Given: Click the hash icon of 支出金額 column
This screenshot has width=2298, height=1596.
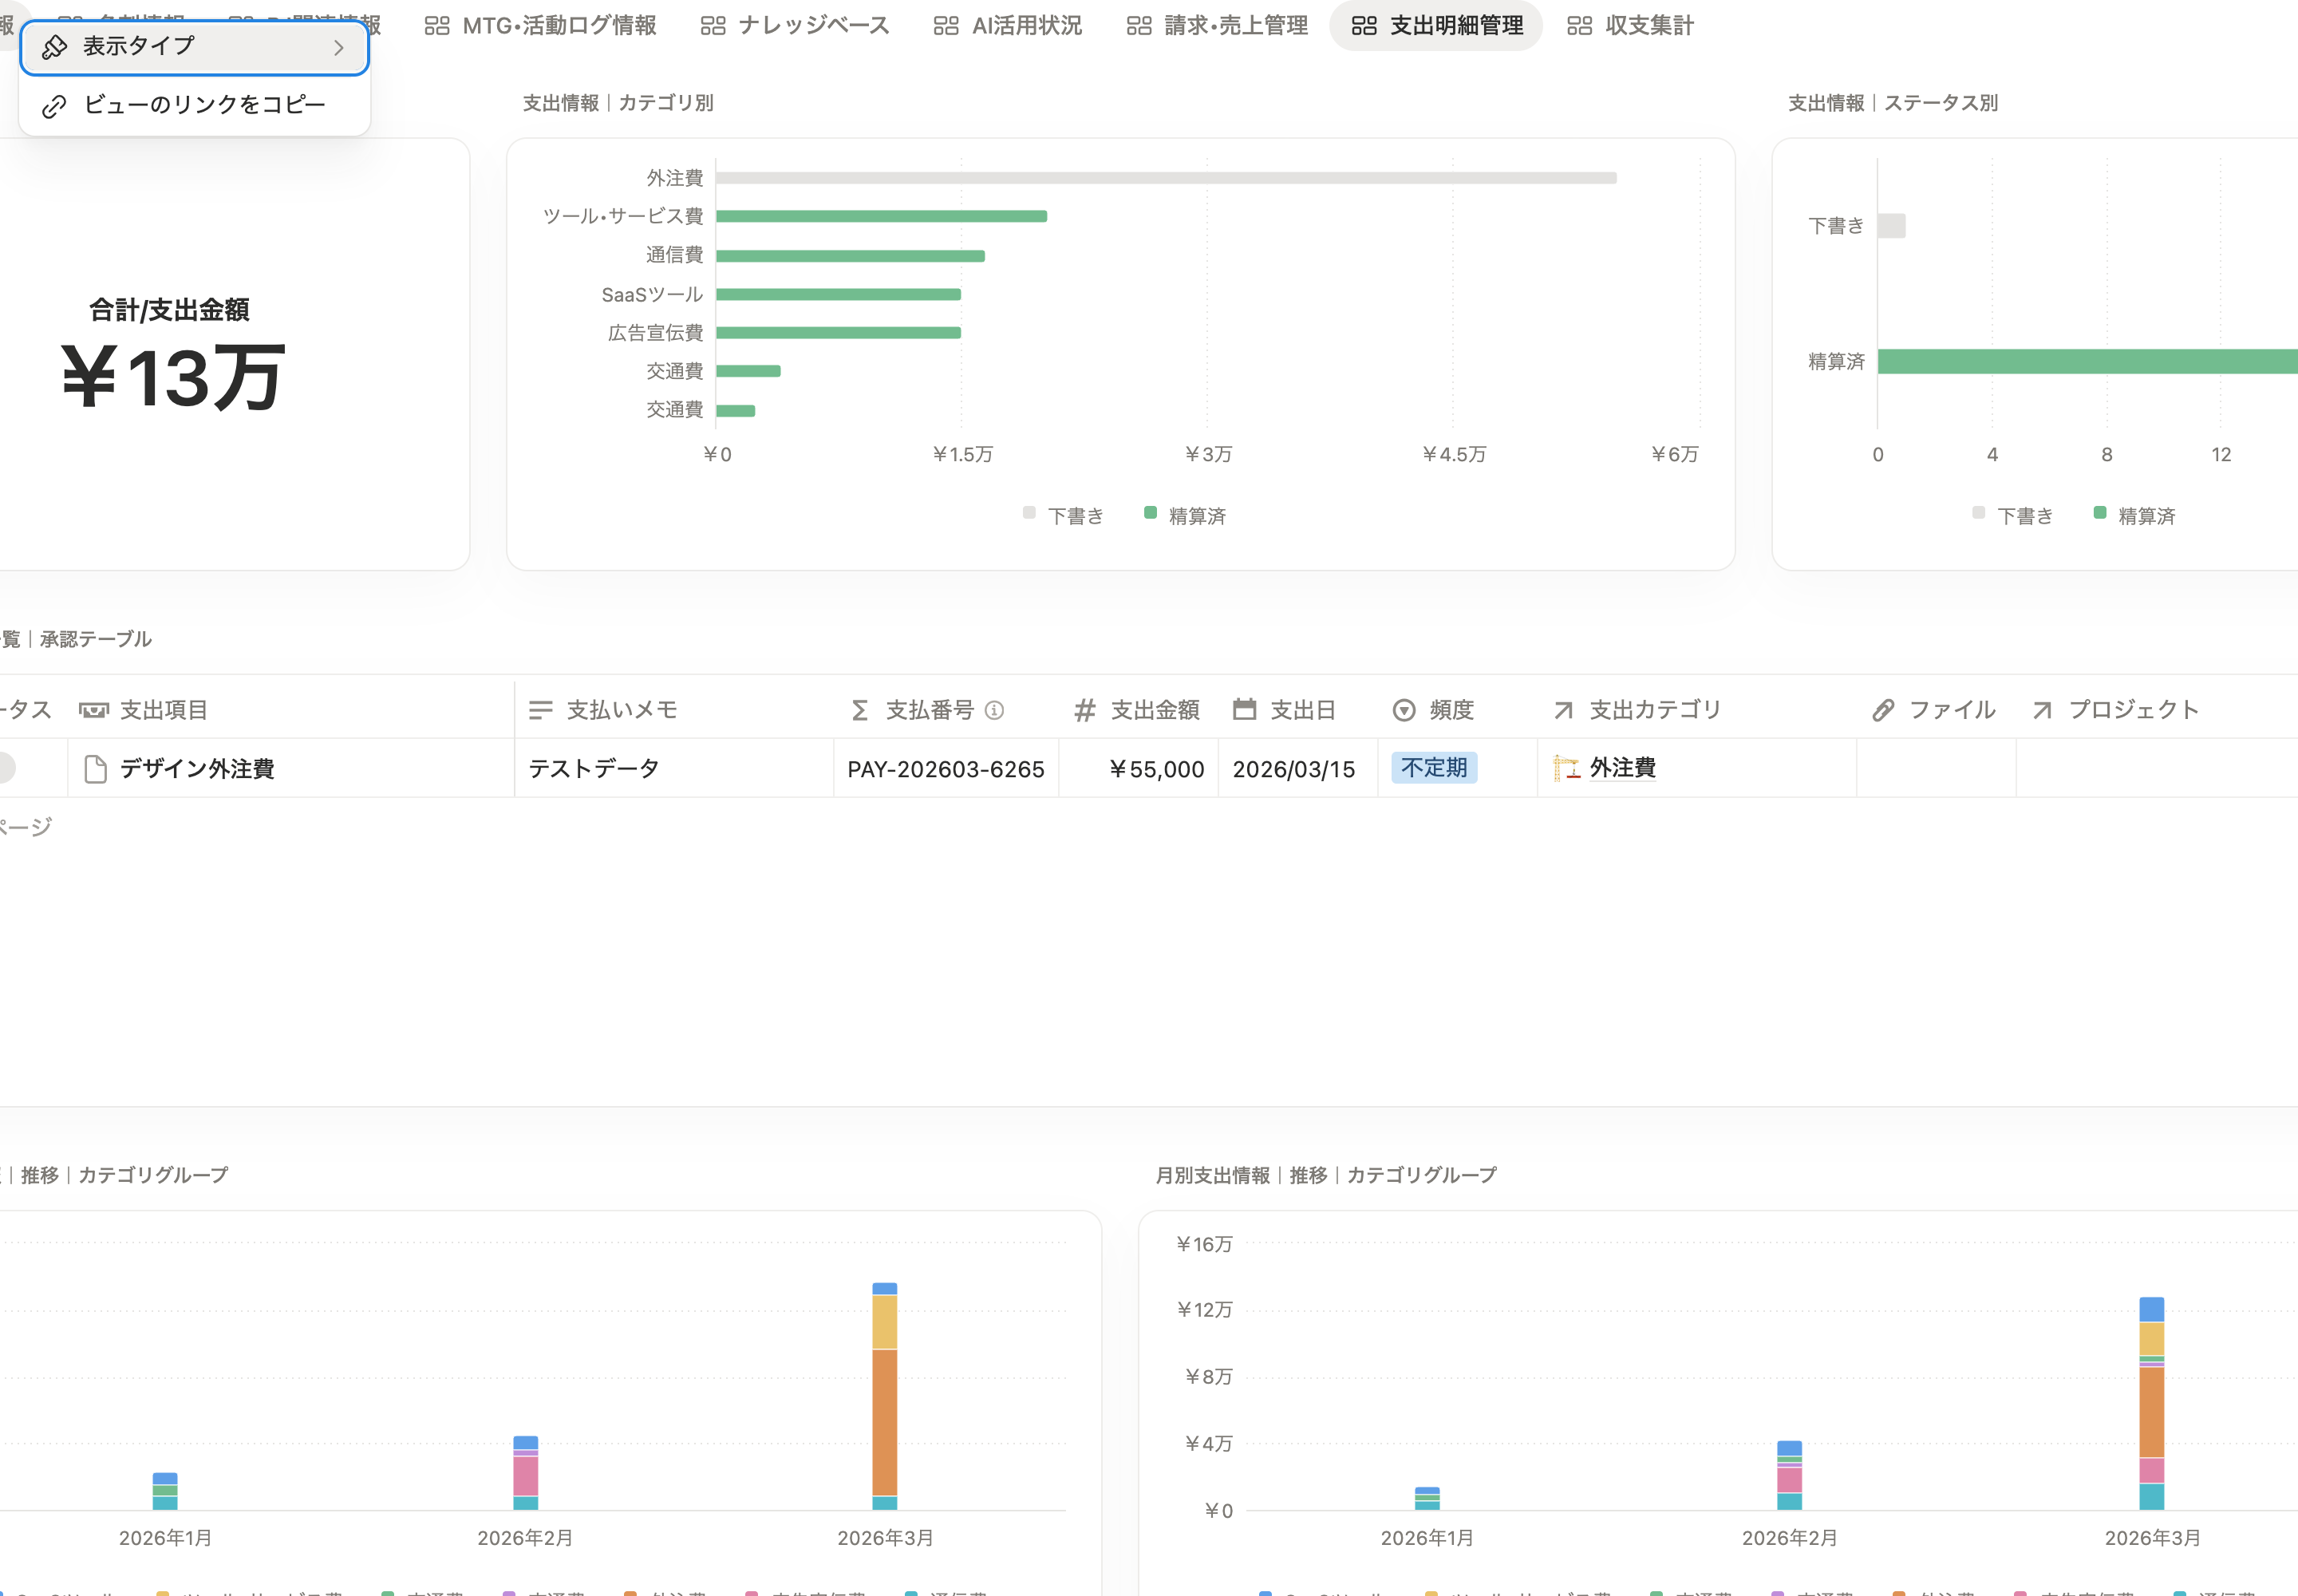Looking at the screenshot, I should click(1085, 710).
